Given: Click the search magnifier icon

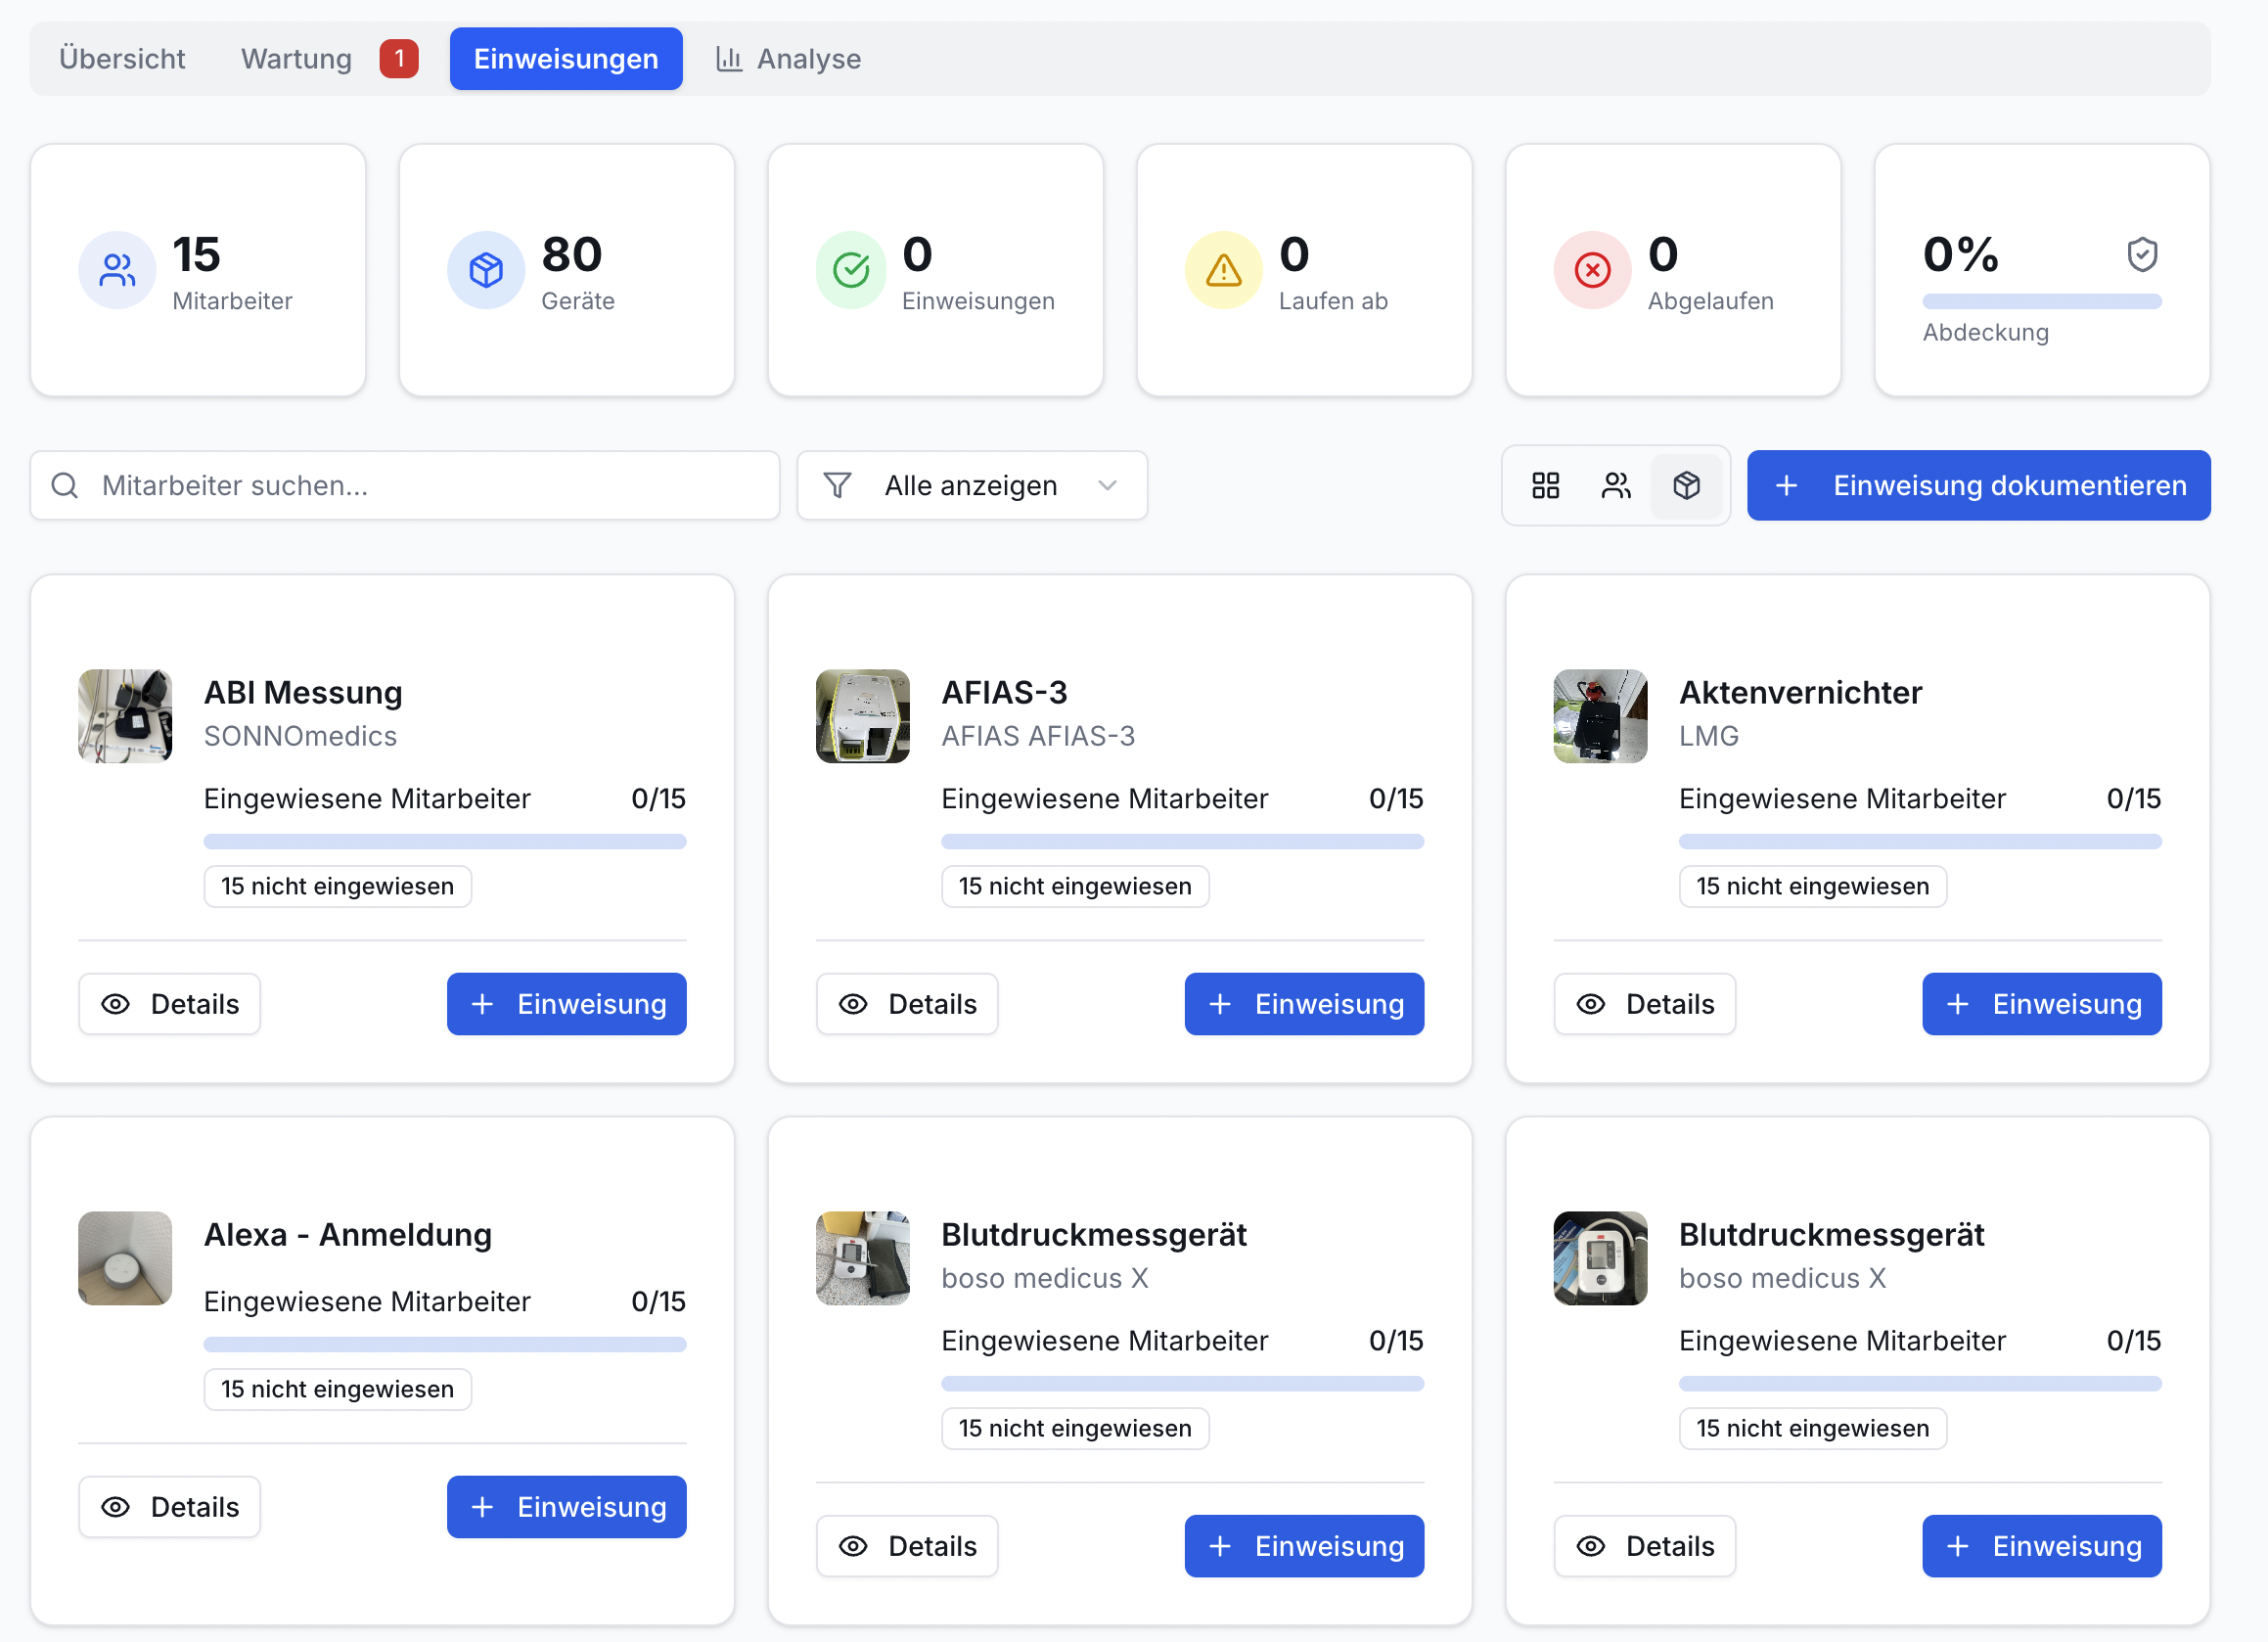Looking at the screenshot, I should [65, 486].
